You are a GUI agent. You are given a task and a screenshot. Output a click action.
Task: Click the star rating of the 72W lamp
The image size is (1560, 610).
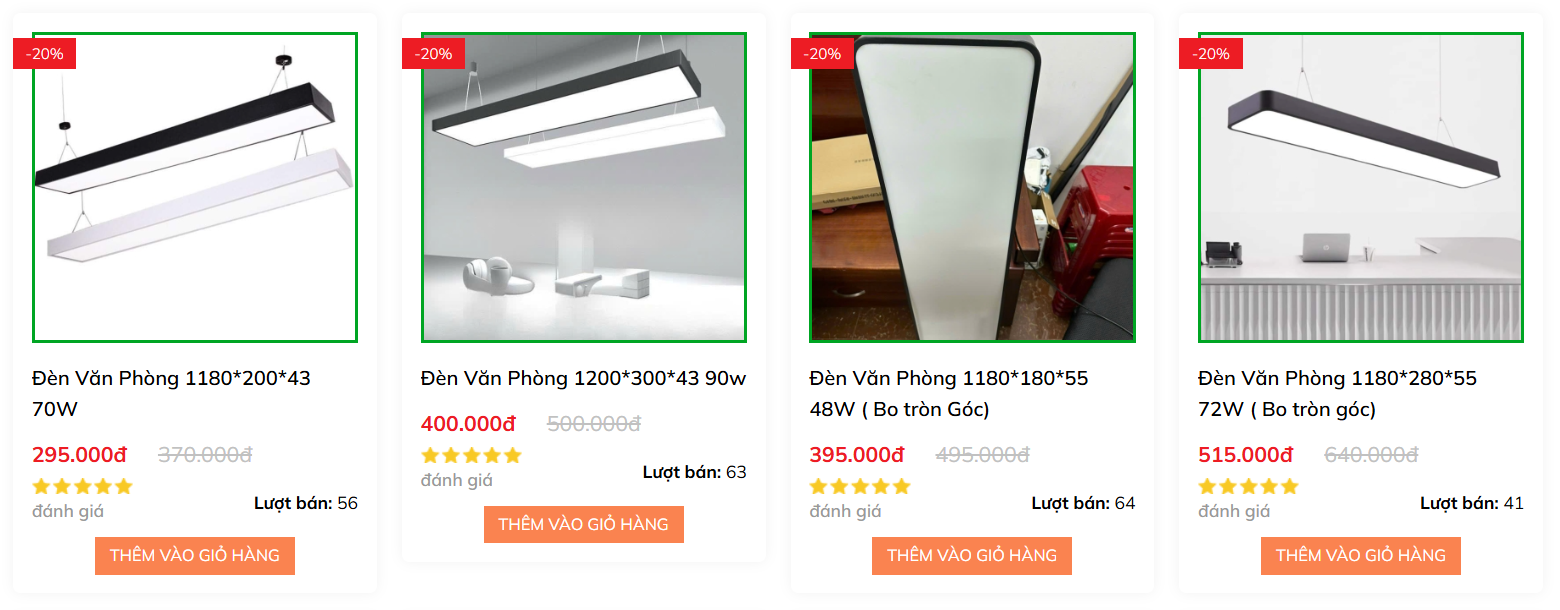coord(1248,487)
